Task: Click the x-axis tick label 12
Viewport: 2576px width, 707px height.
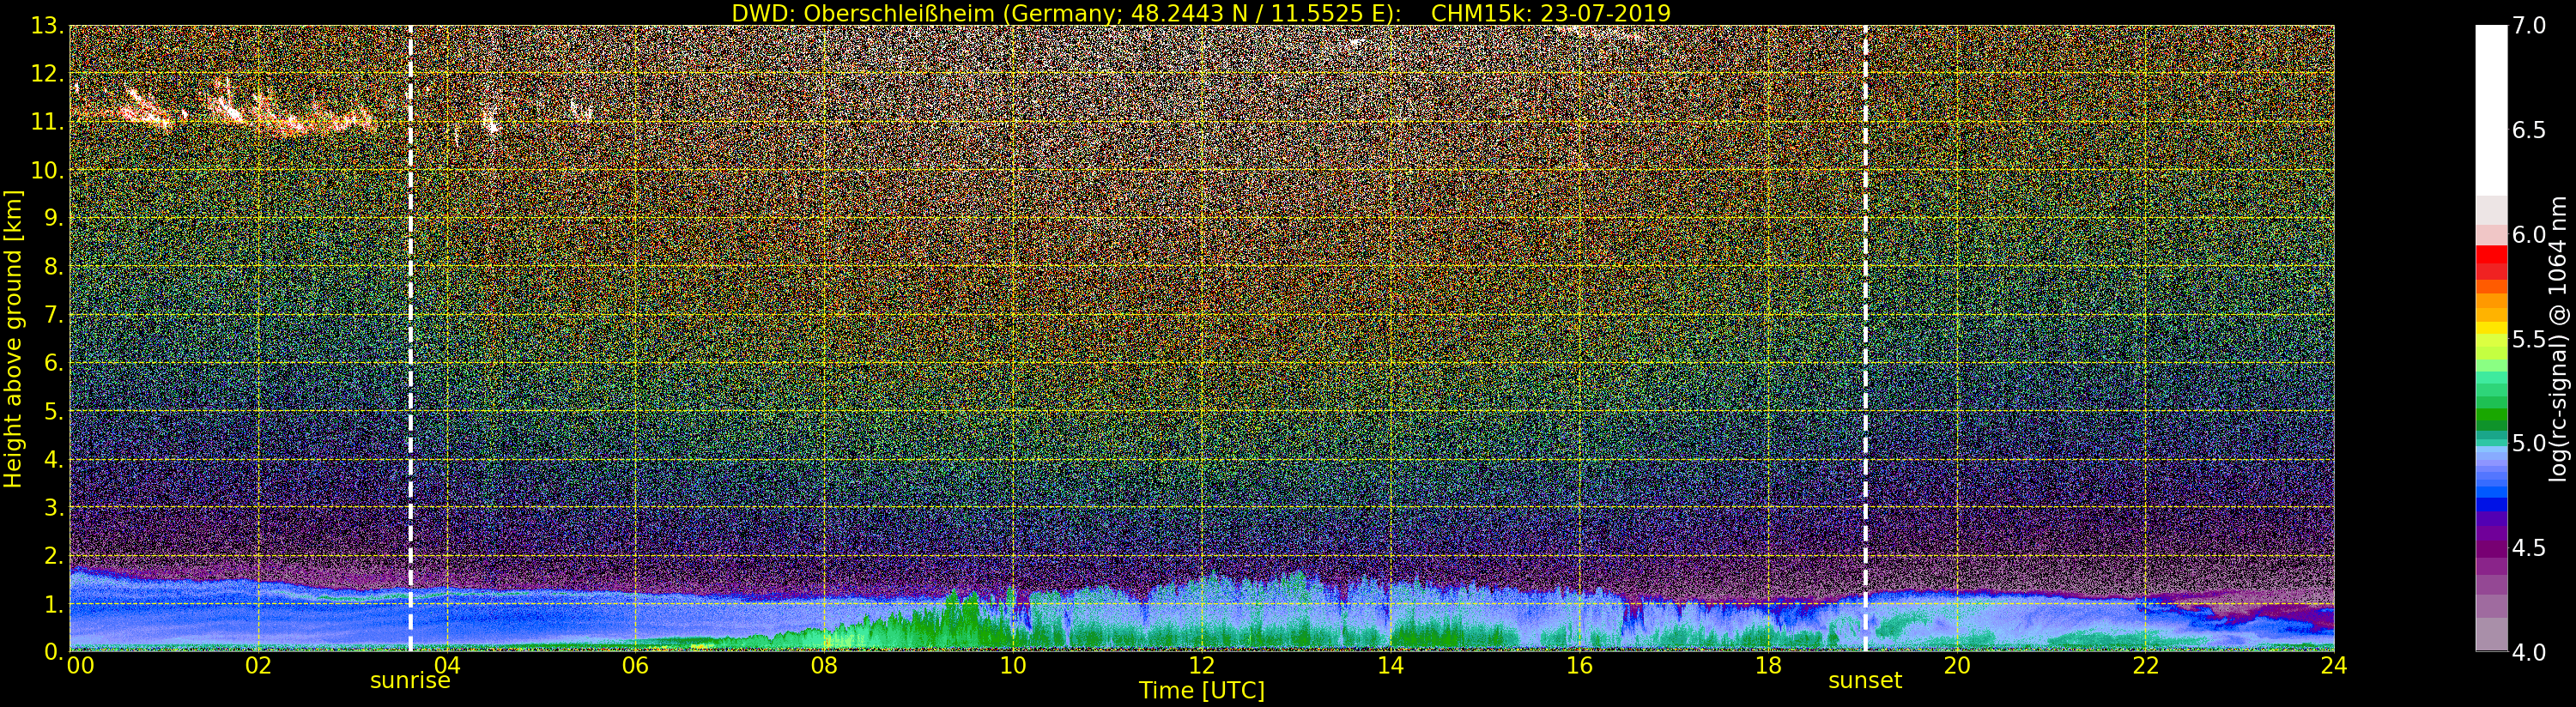Action: point(1202,666)
